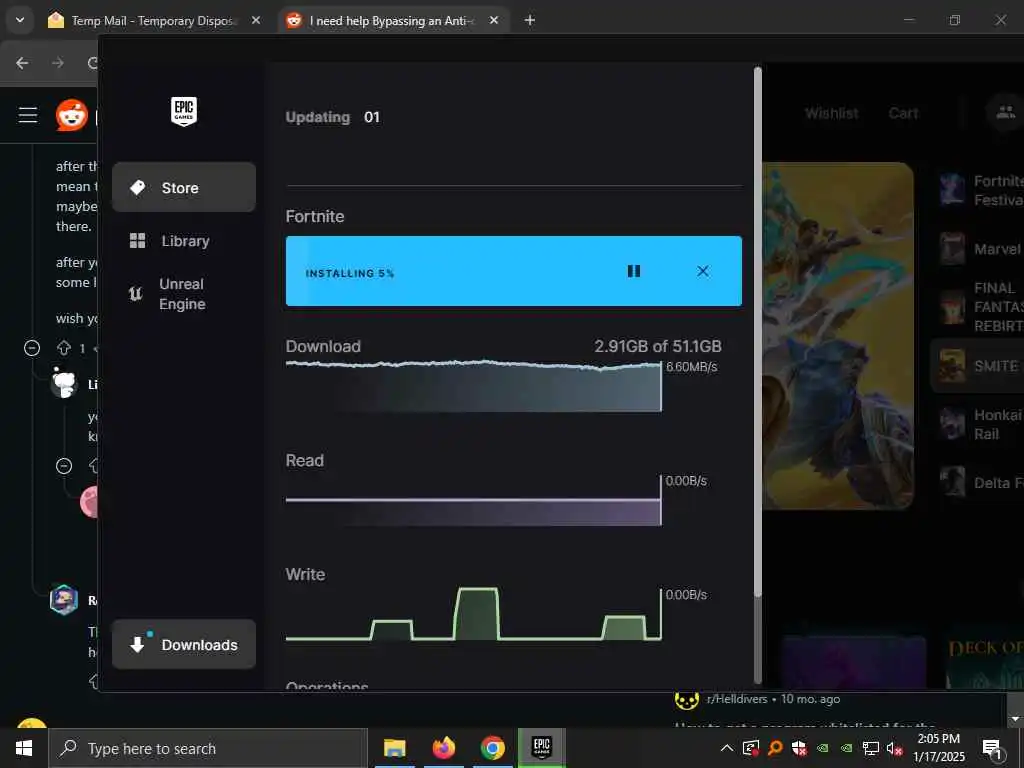This screenshot has width=1024, height=768.
Task: Go forward in the browser
Action: (x=58, y=63)
